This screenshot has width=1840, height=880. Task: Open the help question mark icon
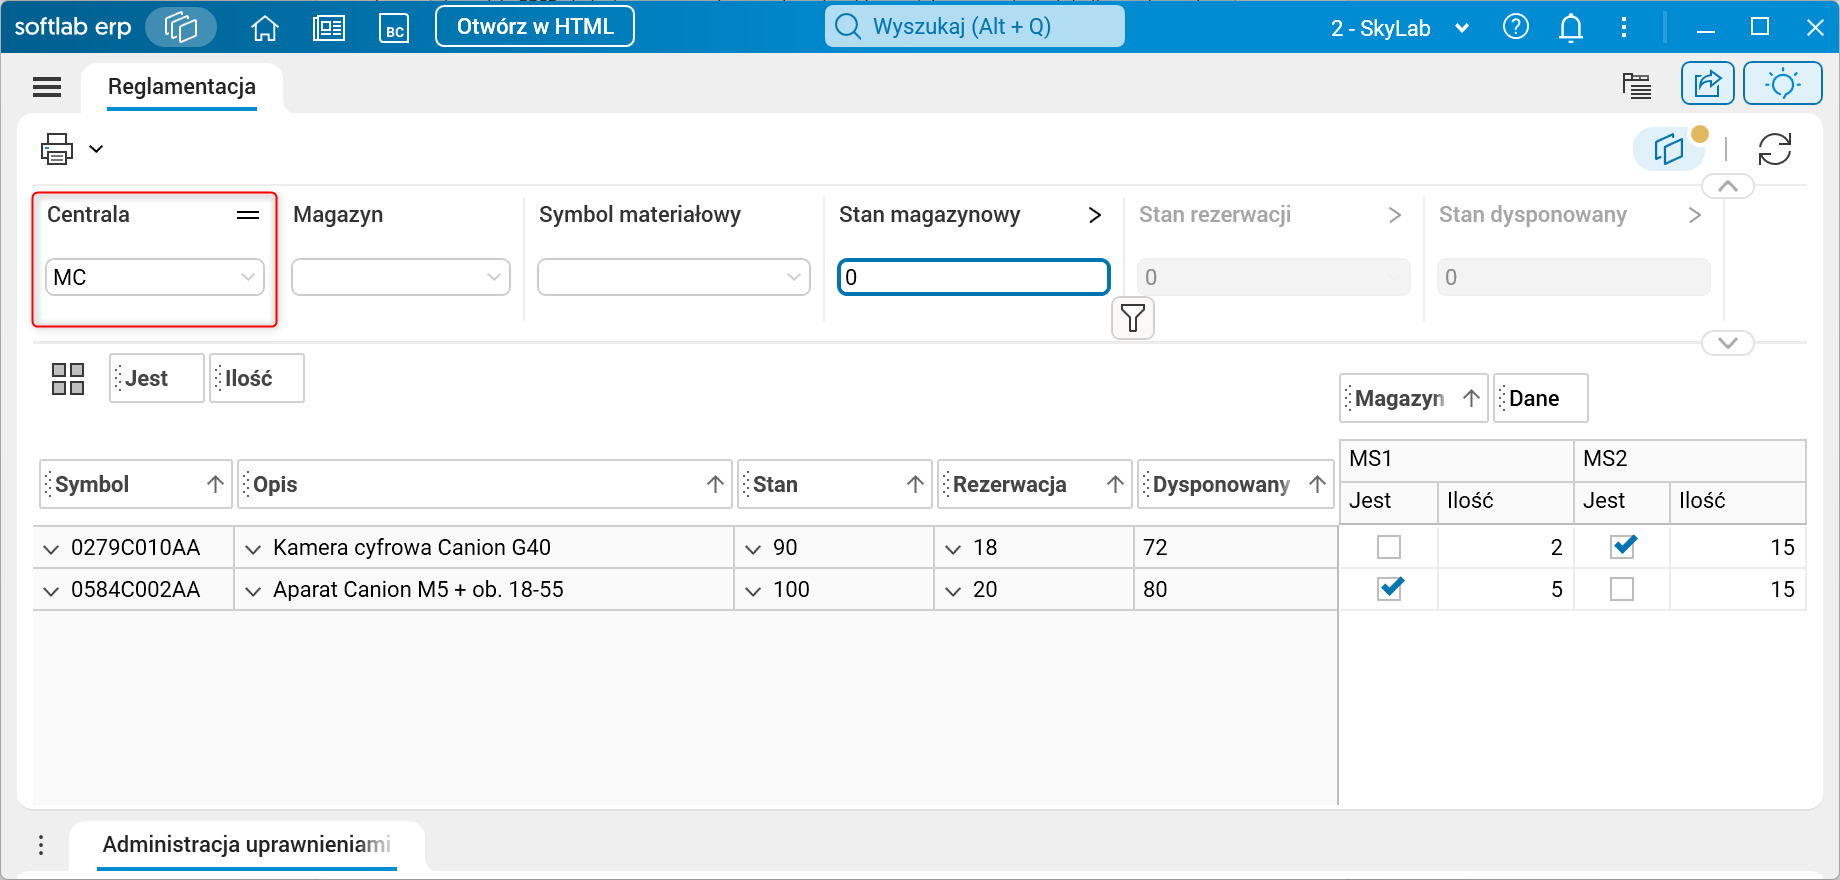pos(1516,27)
